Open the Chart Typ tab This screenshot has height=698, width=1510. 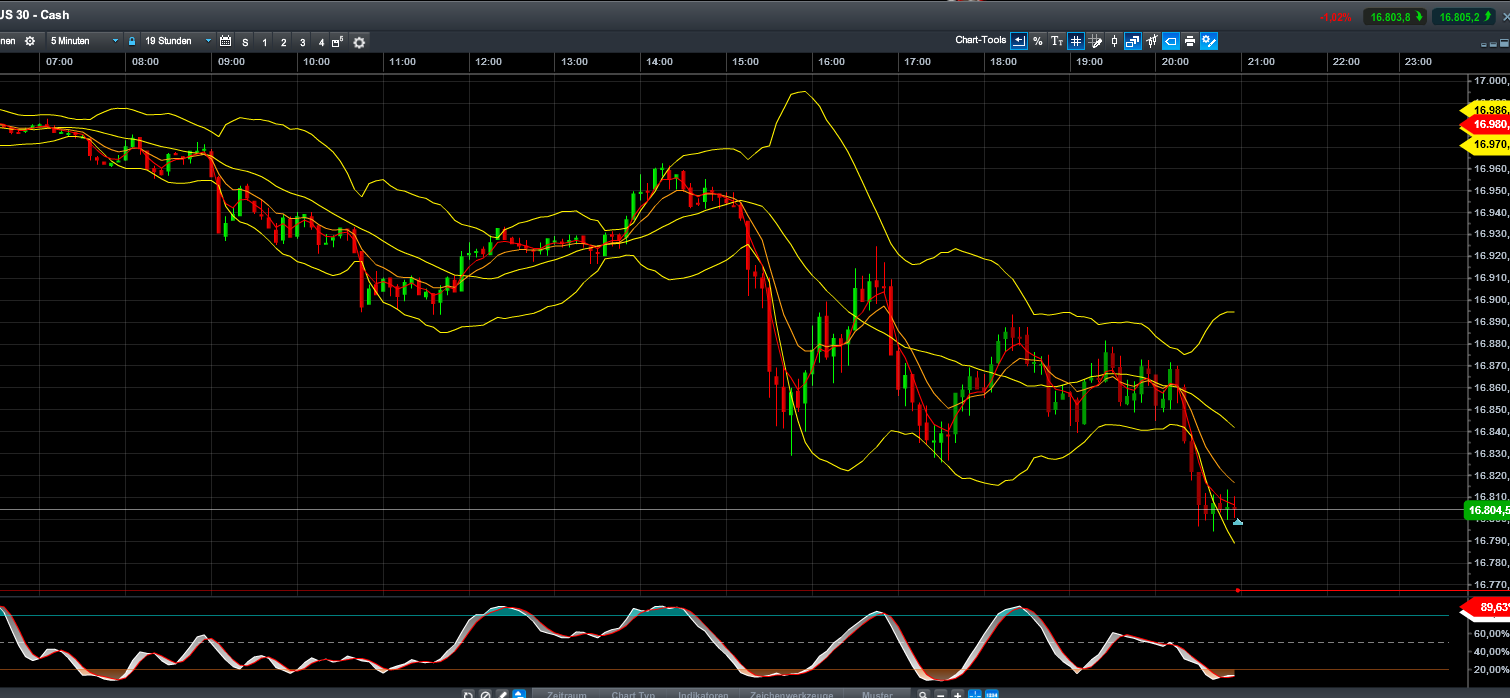point(633,694)
